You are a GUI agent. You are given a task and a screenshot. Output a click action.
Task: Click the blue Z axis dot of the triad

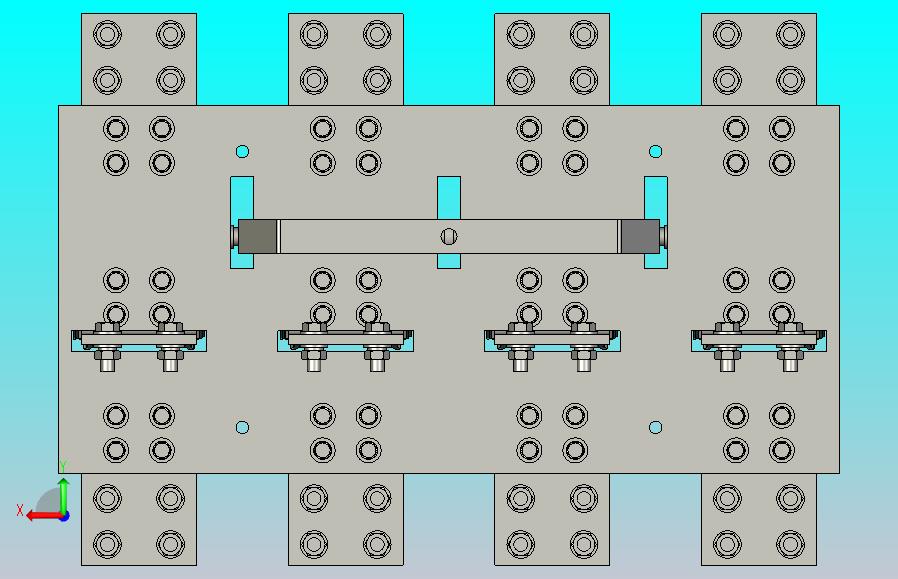tap(64, 517)
